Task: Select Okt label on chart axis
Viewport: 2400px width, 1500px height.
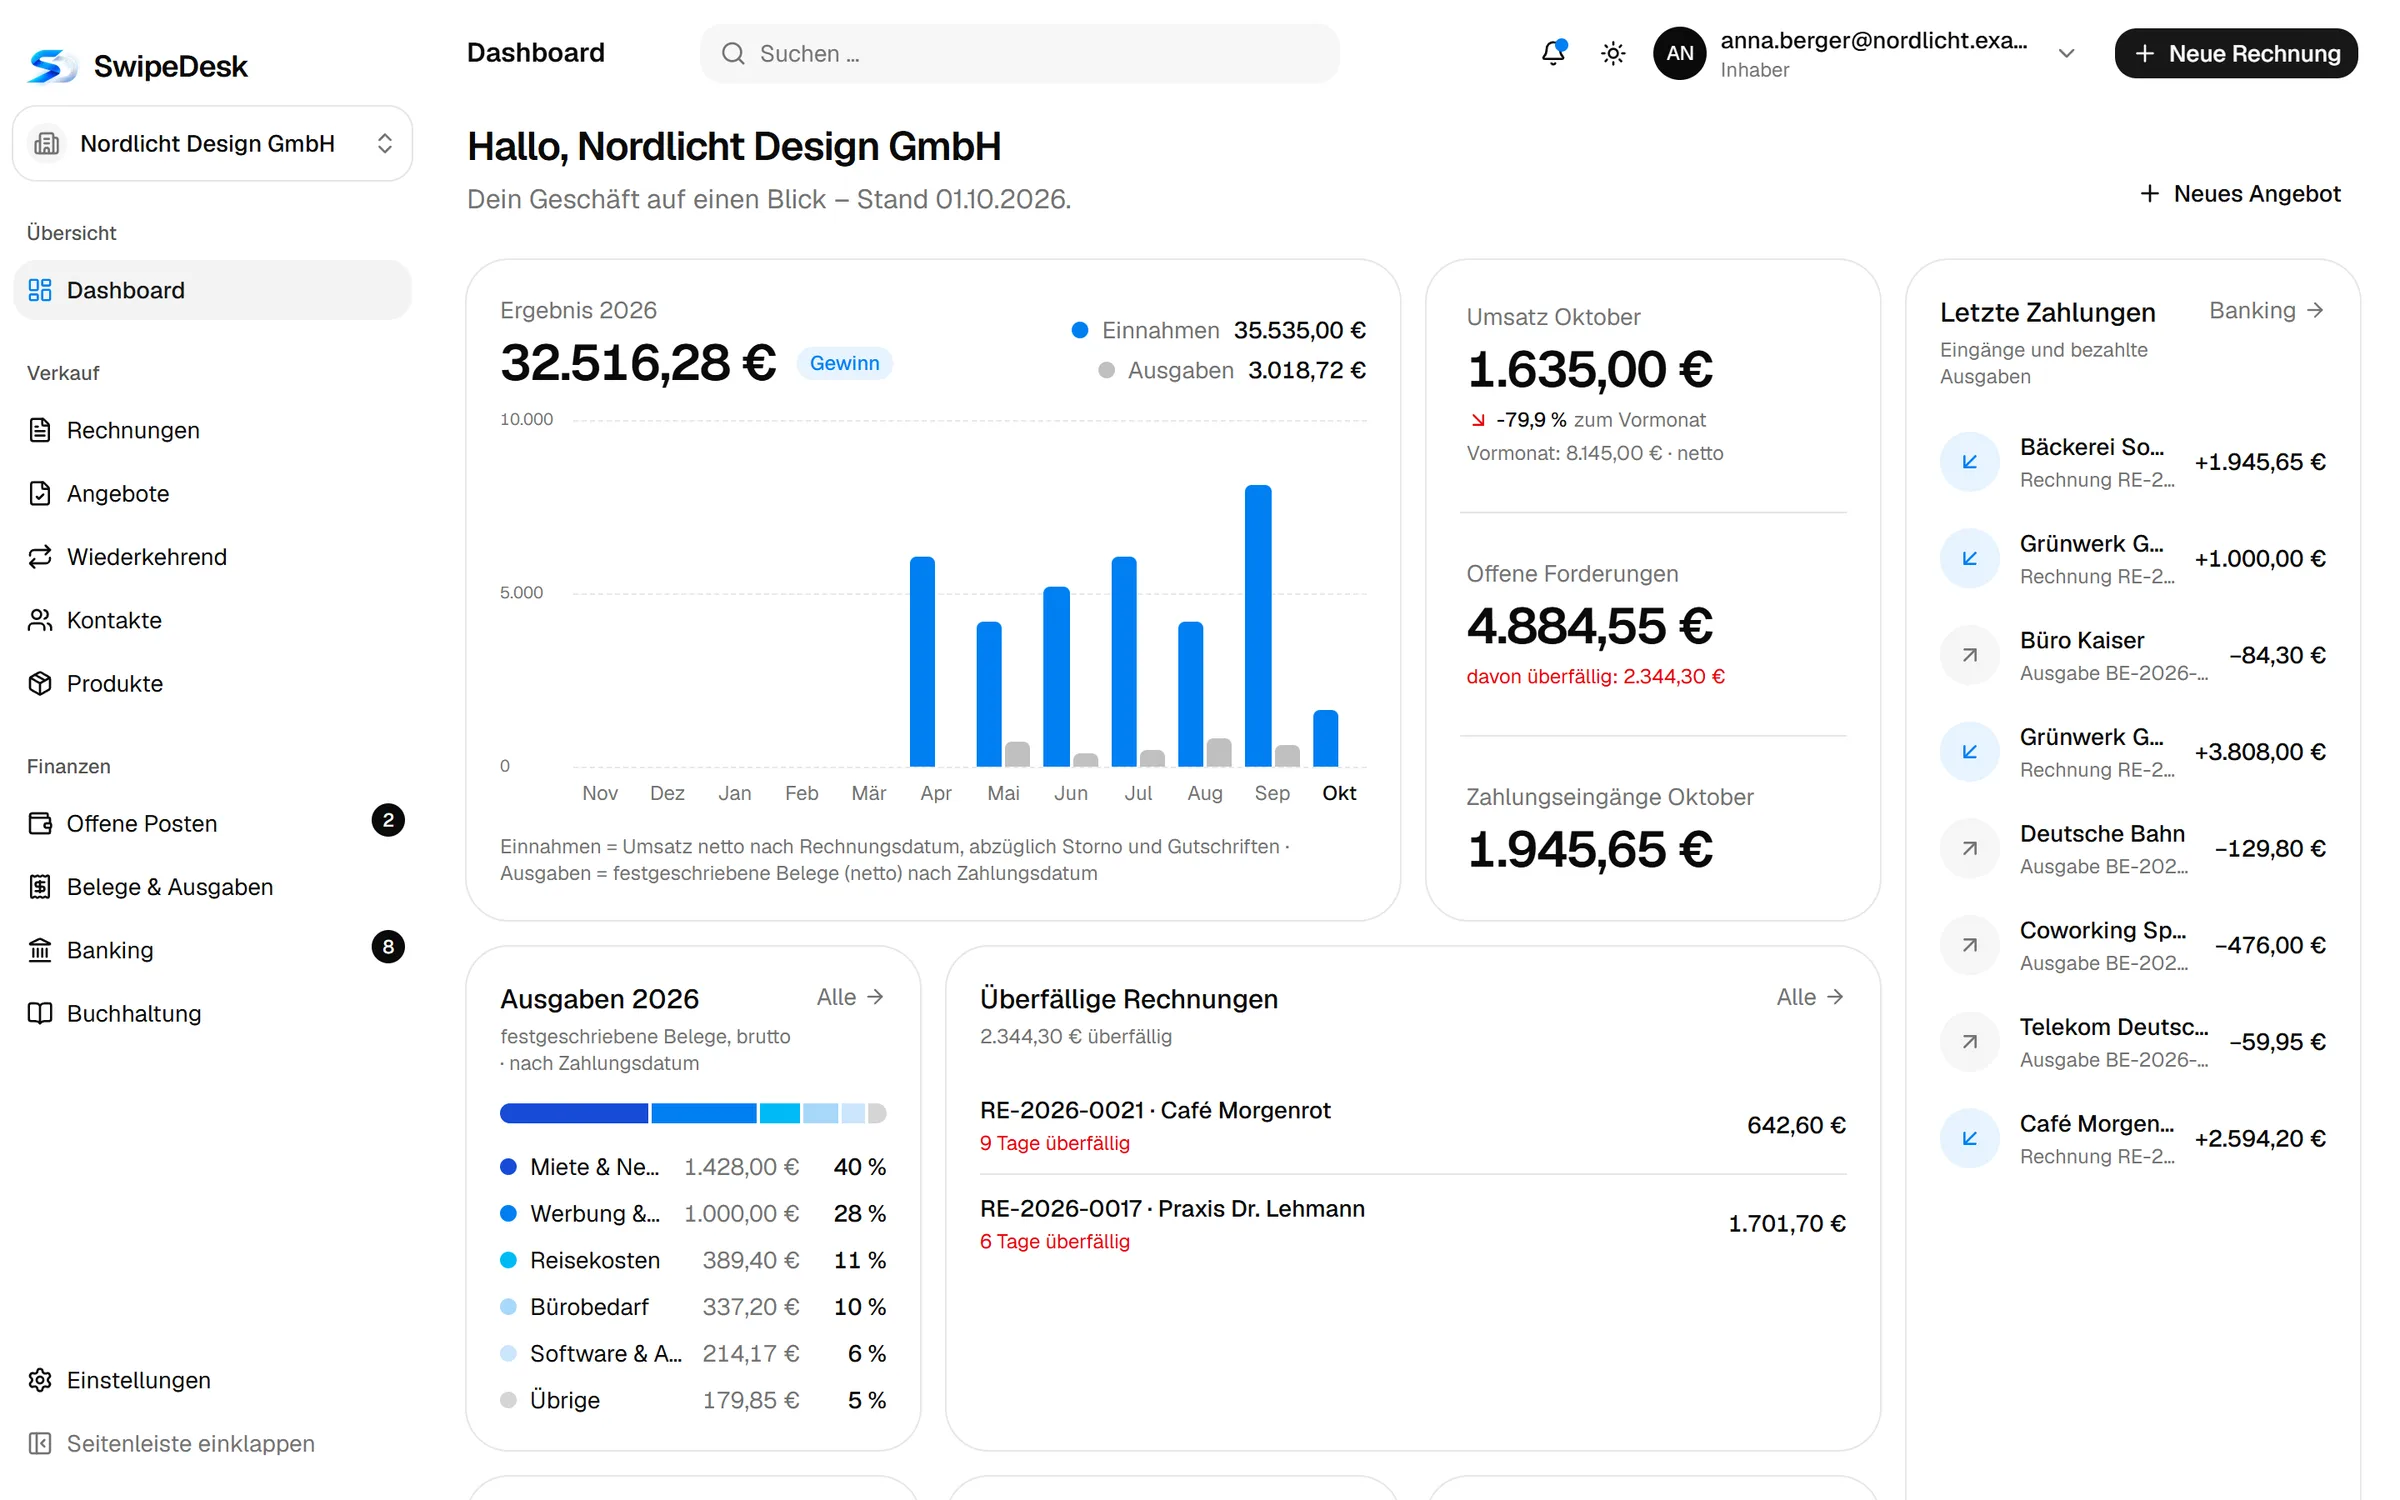Action: [x=1339, y=793]
